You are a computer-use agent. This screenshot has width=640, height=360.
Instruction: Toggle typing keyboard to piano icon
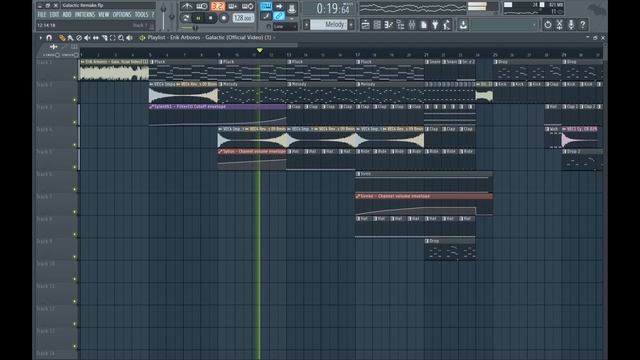click(266, 6)
